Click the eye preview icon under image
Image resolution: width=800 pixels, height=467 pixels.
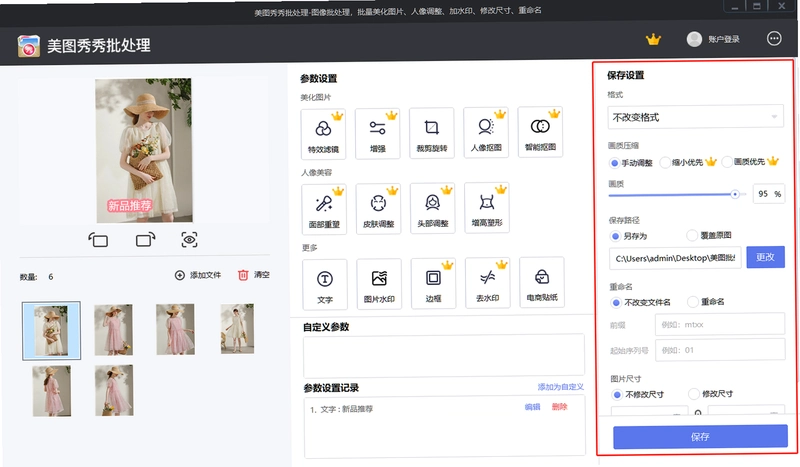click(x=189, y=239)
